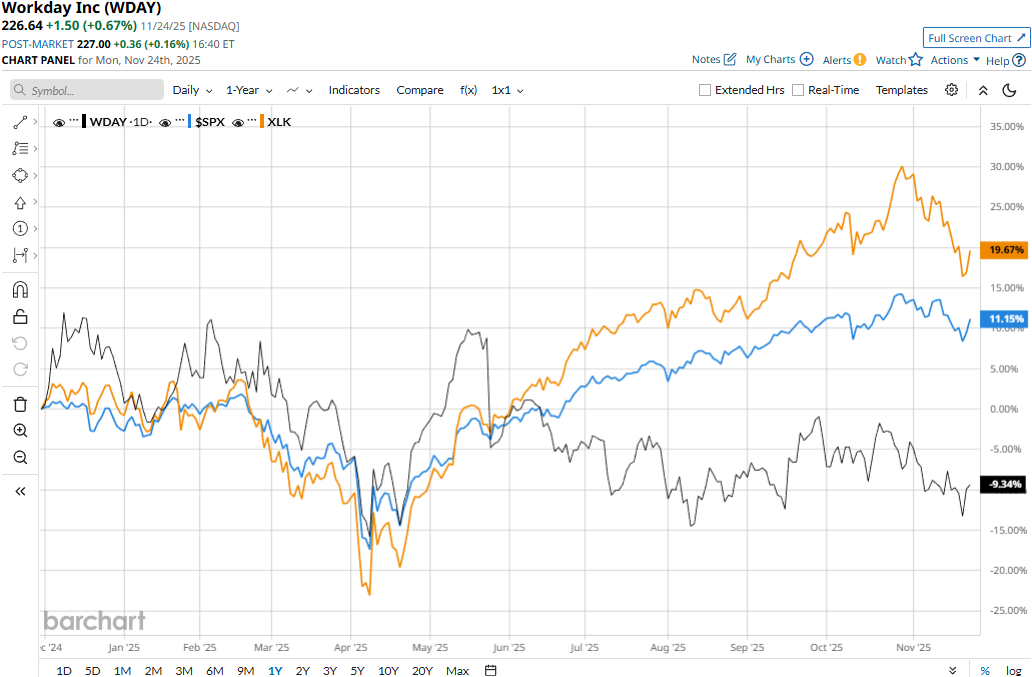Click the blue 11.15% price label

(x=1004, y=319)
